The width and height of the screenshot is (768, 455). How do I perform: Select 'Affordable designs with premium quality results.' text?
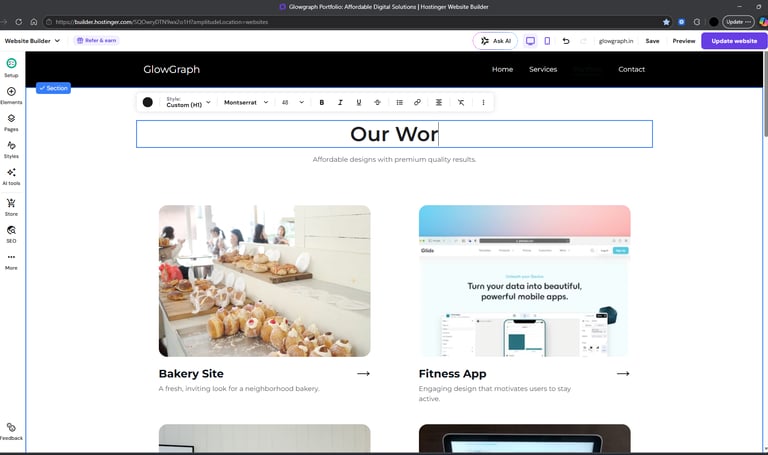coord(394,160)
